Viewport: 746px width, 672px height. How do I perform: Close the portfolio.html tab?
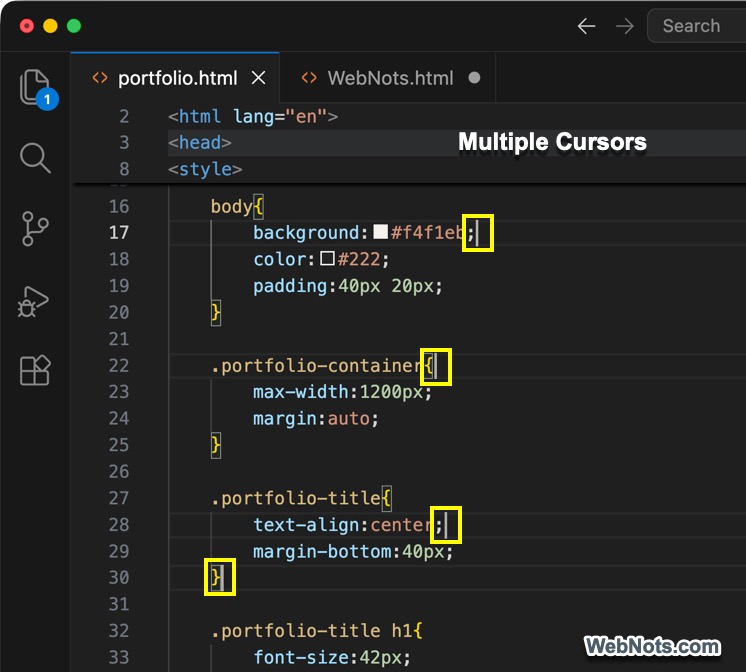tap(258, 78)
